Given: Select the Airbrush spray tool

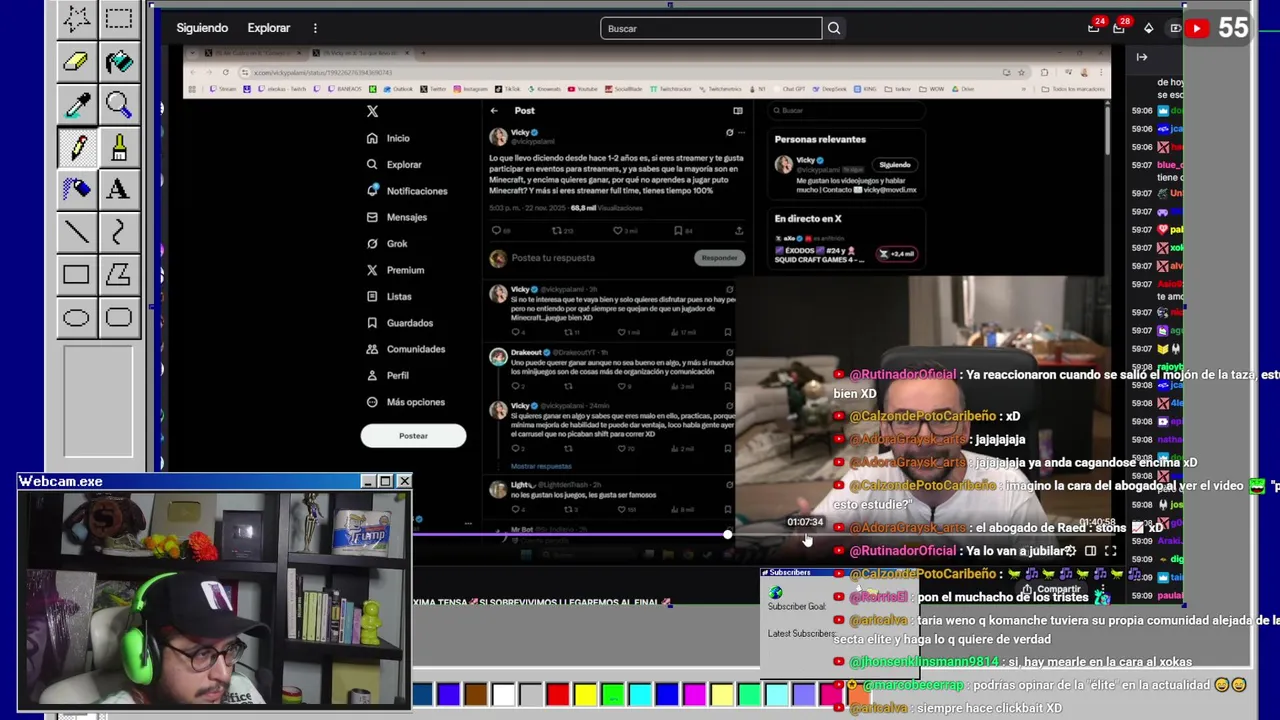Looking at the screenshot, I should [76, 189].
